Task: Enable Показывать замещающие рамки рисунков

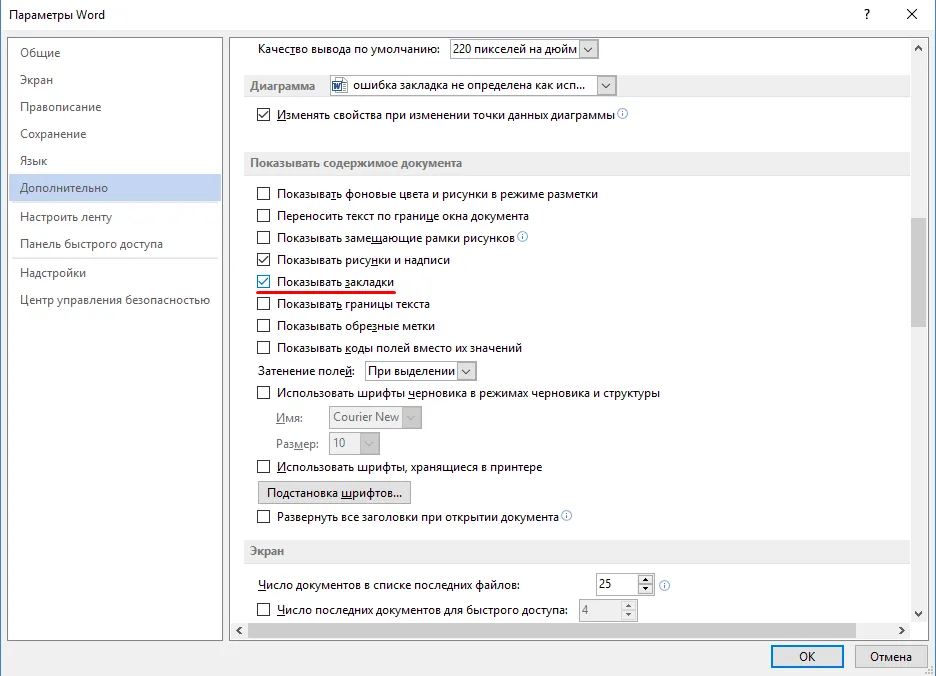Action: pyautogui.click(x=263, y=238)
